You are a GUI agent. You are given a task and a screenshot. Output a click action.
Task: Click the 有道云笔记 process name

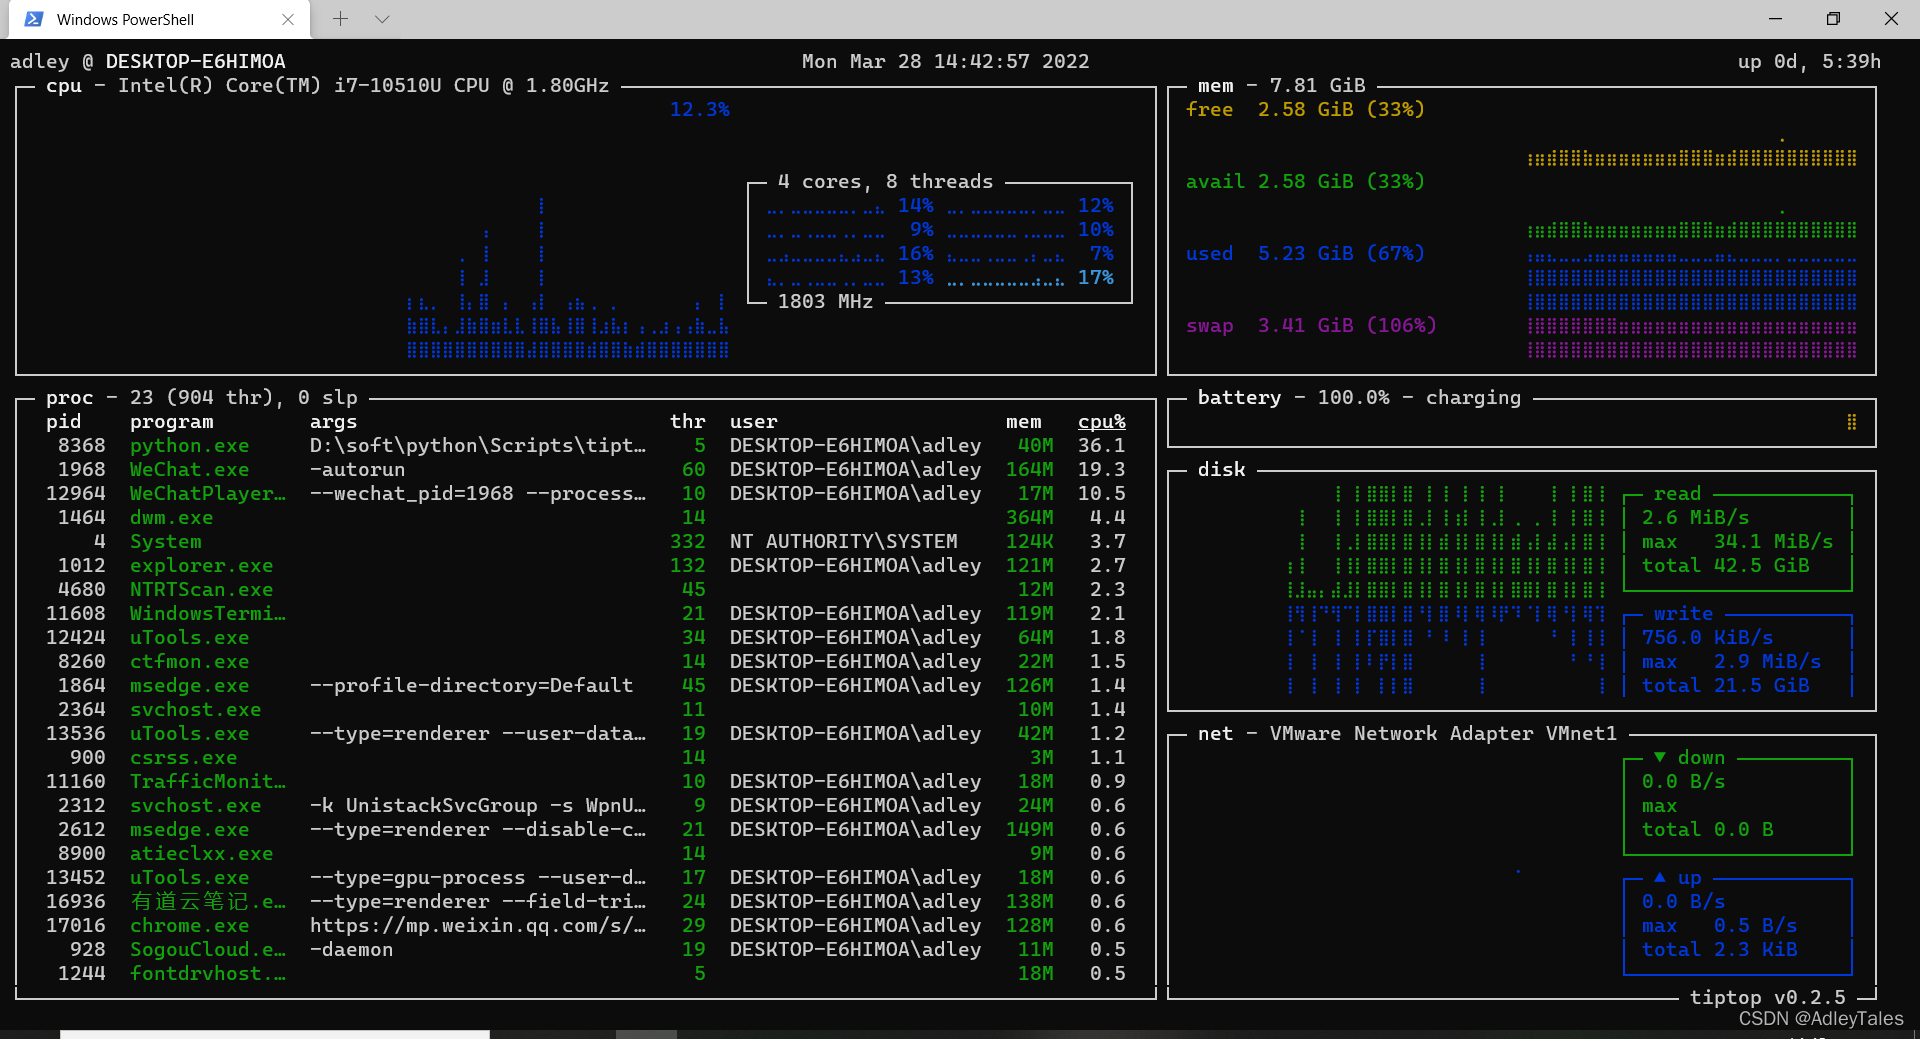coord(208,902)
